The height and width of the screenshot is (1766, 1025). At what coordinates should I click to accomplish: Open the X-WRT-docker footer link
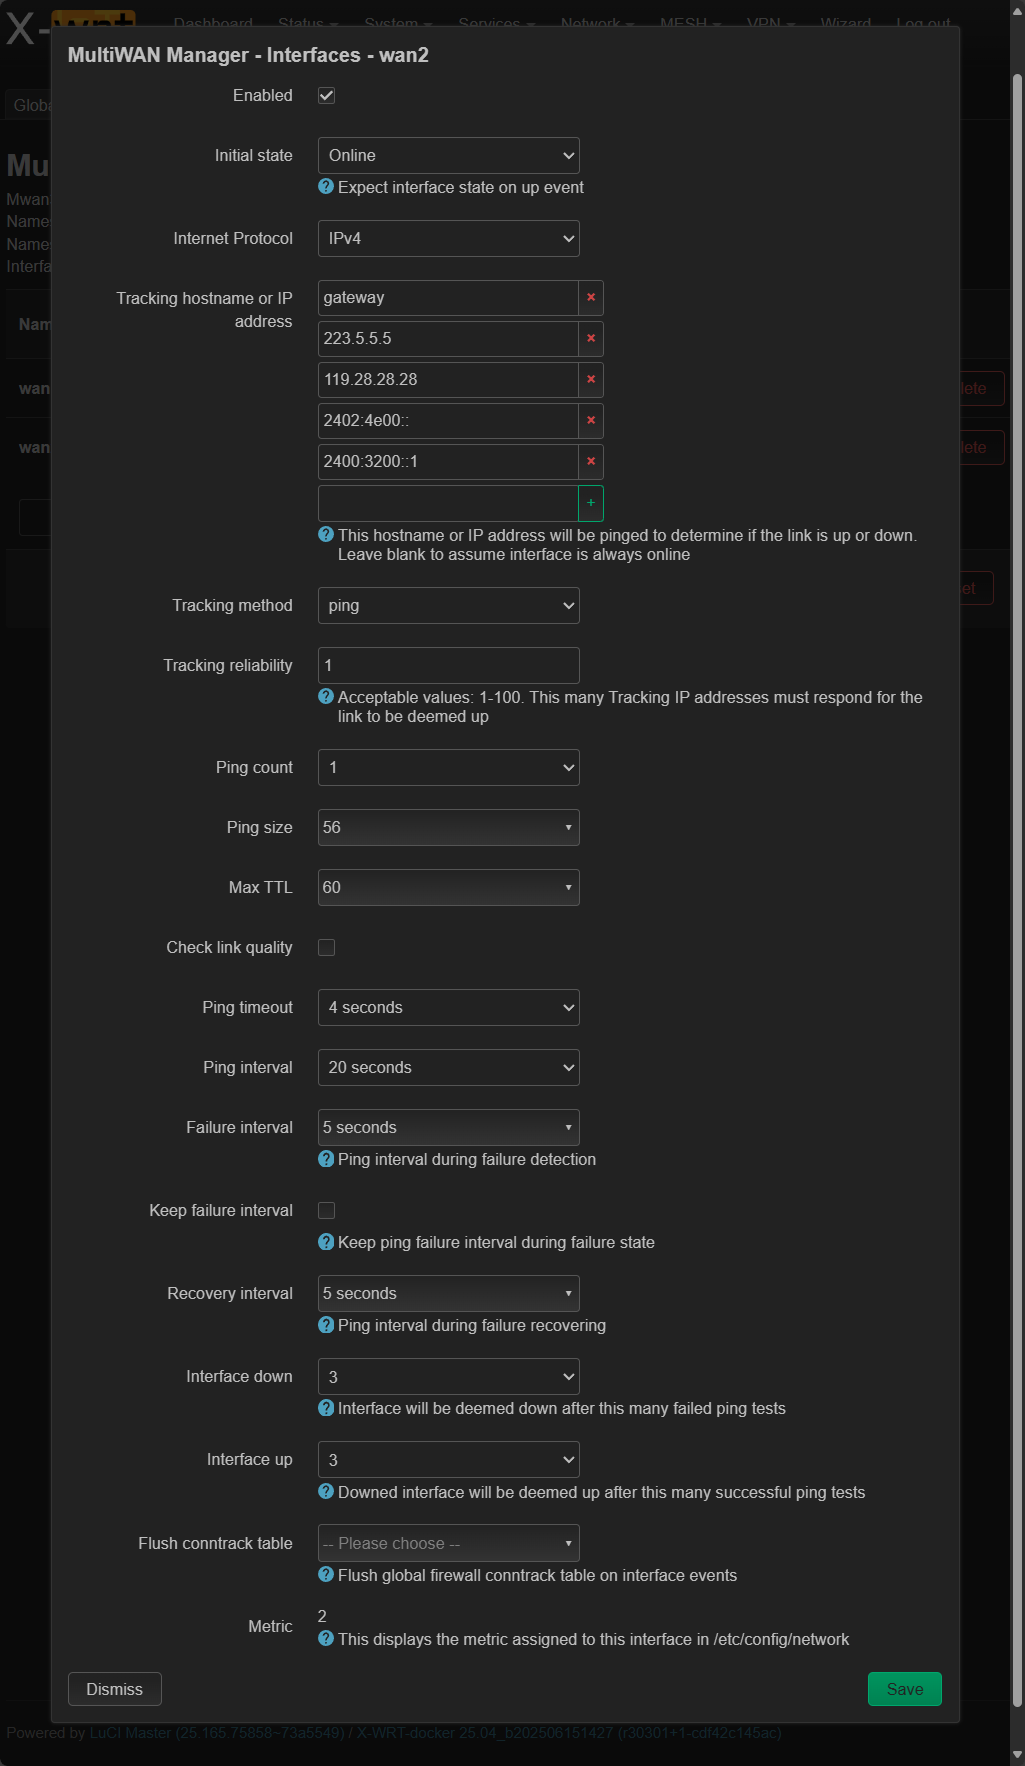(569, 1733)
